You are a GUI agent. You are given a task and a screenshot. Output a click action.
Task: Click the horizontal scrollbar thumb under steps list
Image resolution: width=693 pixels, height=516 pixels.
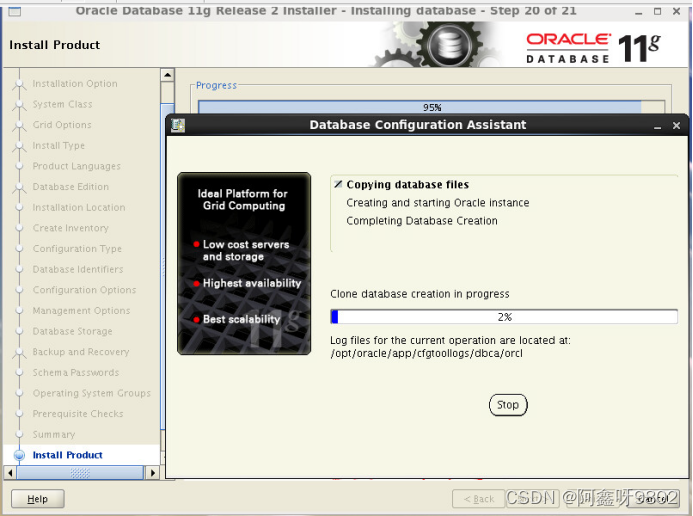click(80, 473)
